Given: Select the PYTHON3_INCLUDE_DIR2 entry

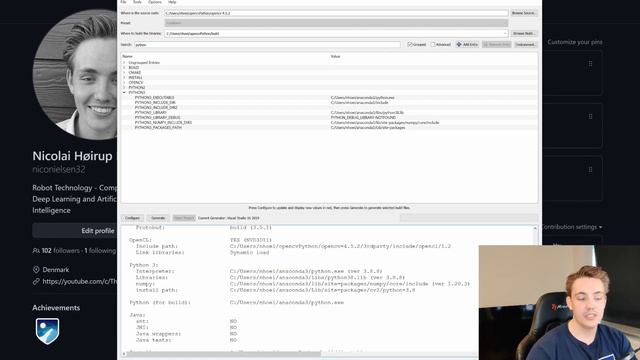Looking at the screenshot, I should [x=156, y=107].
